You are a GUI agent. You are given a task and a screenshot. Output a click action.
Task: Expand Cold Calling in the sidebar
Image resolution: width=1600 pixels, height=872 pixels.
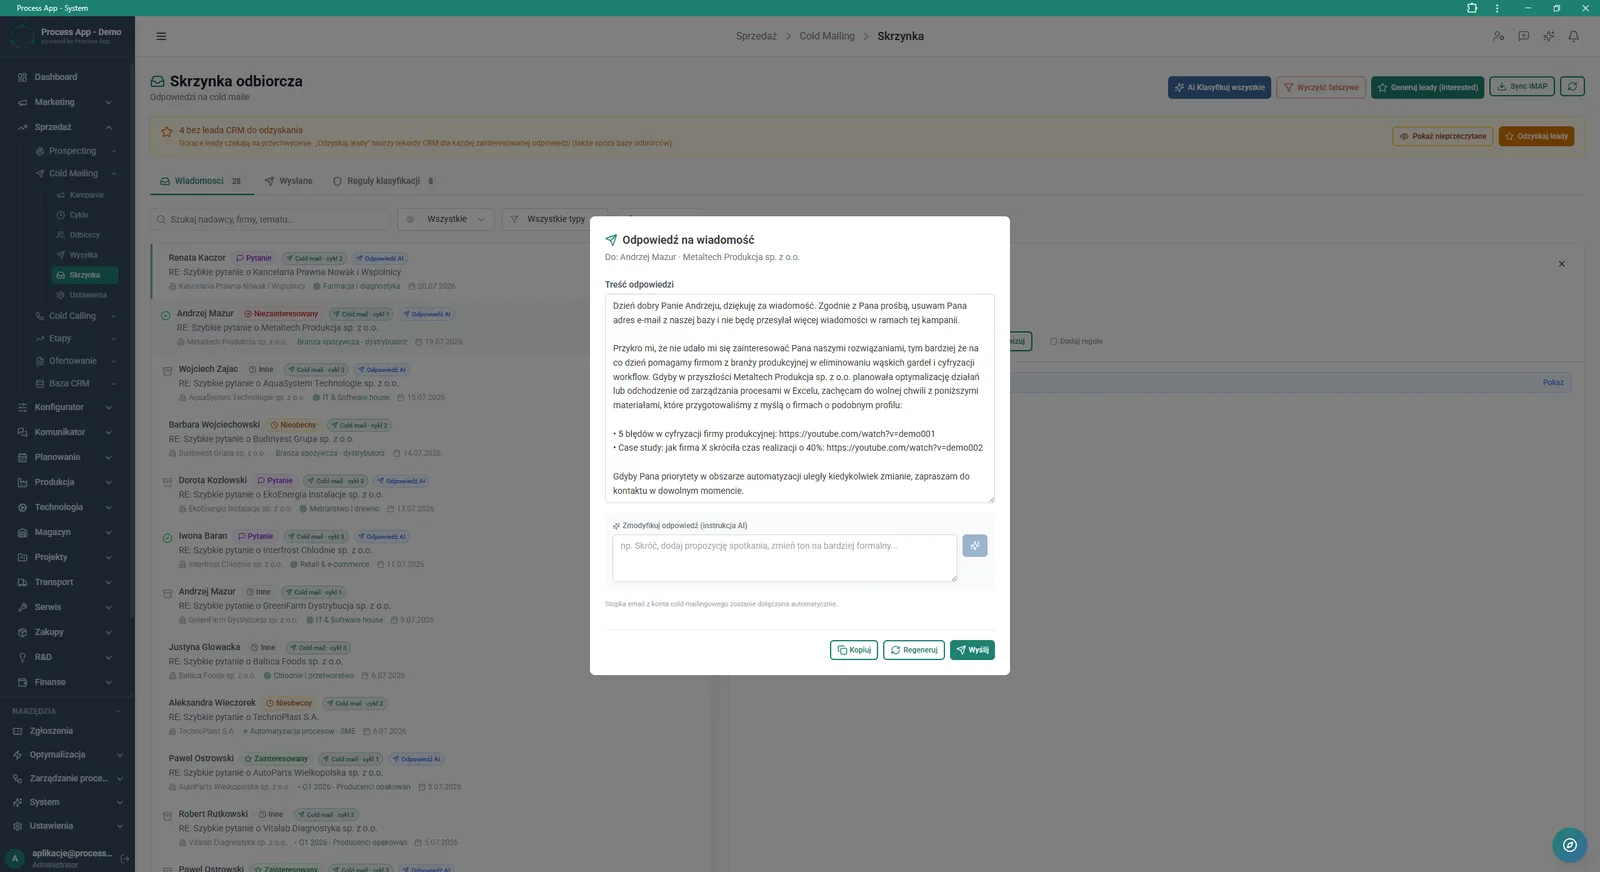pos(76,316)
